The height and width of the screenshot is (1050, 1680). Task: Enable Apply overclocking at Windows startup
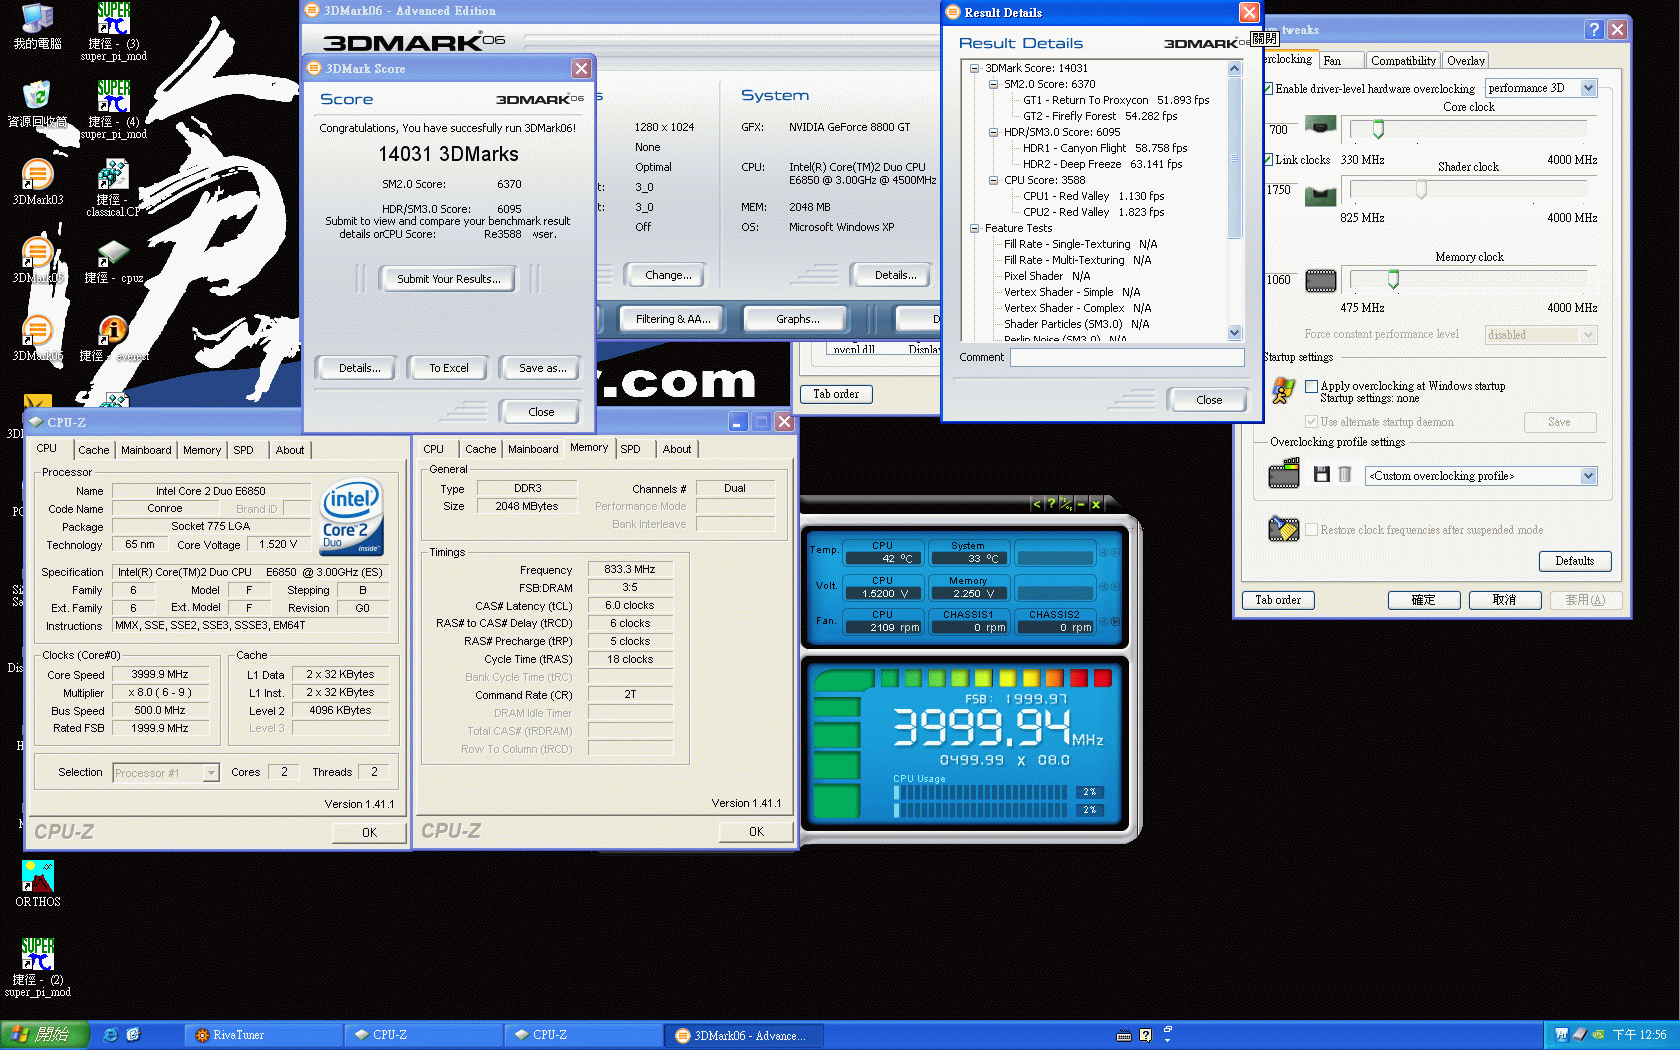[1311, 386]
